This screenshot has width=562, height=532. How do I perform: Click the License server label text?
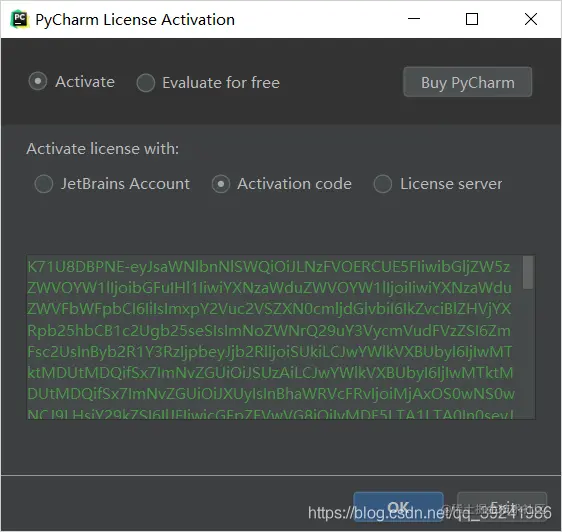tap(451, 184)
